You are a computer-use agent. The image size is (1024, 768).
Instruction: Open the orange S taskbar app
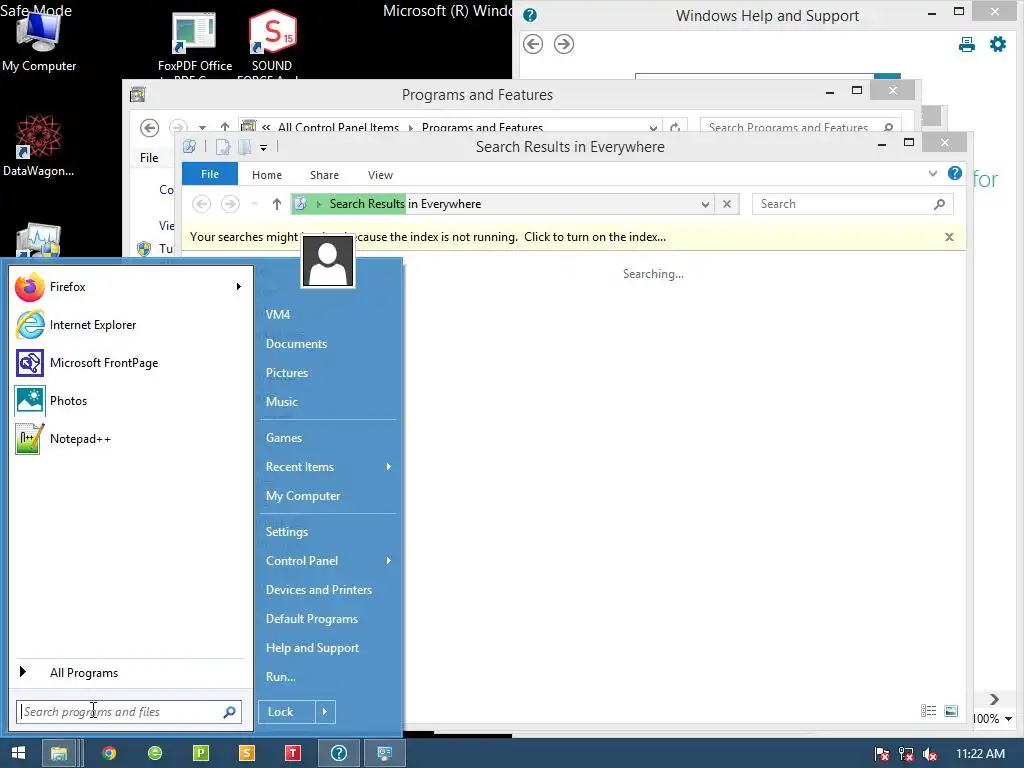point(247,753)
